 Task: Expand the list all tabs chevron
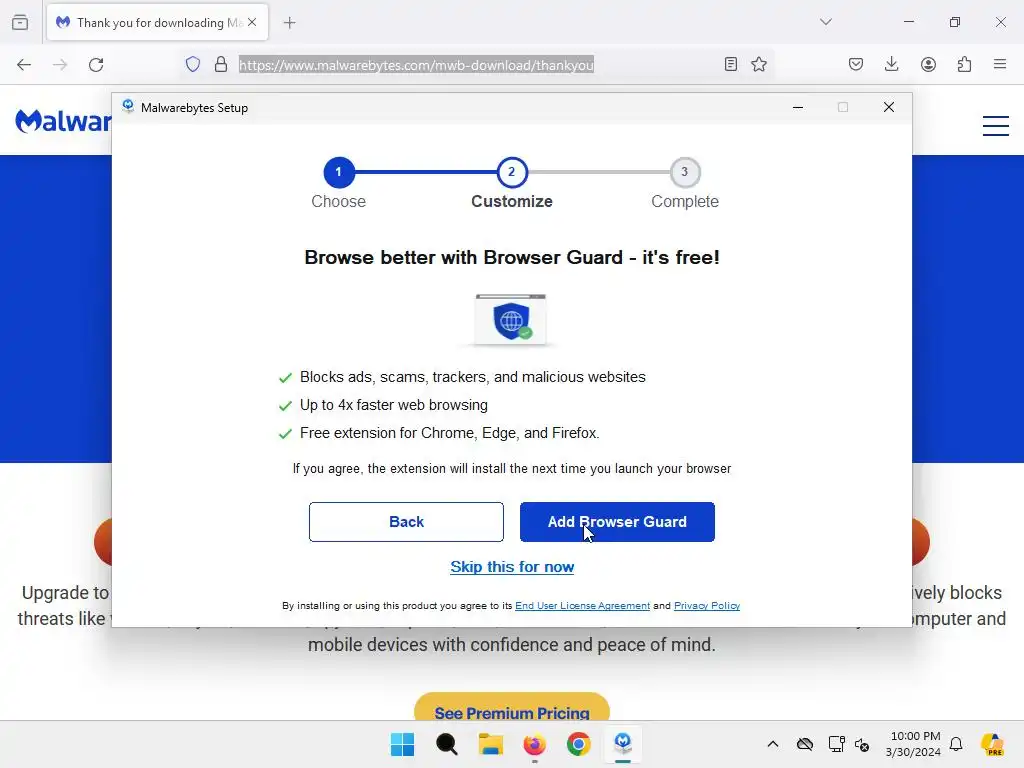coord(825,22)
